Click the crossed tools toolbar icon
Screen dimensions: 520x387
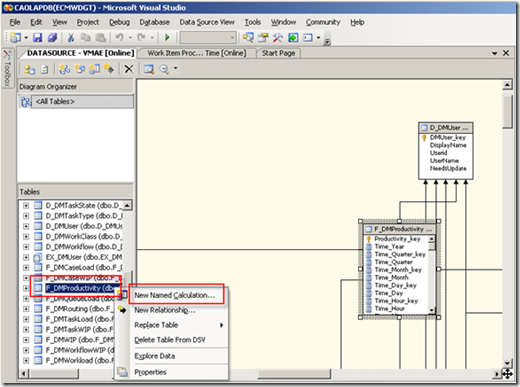coord(278,37)
